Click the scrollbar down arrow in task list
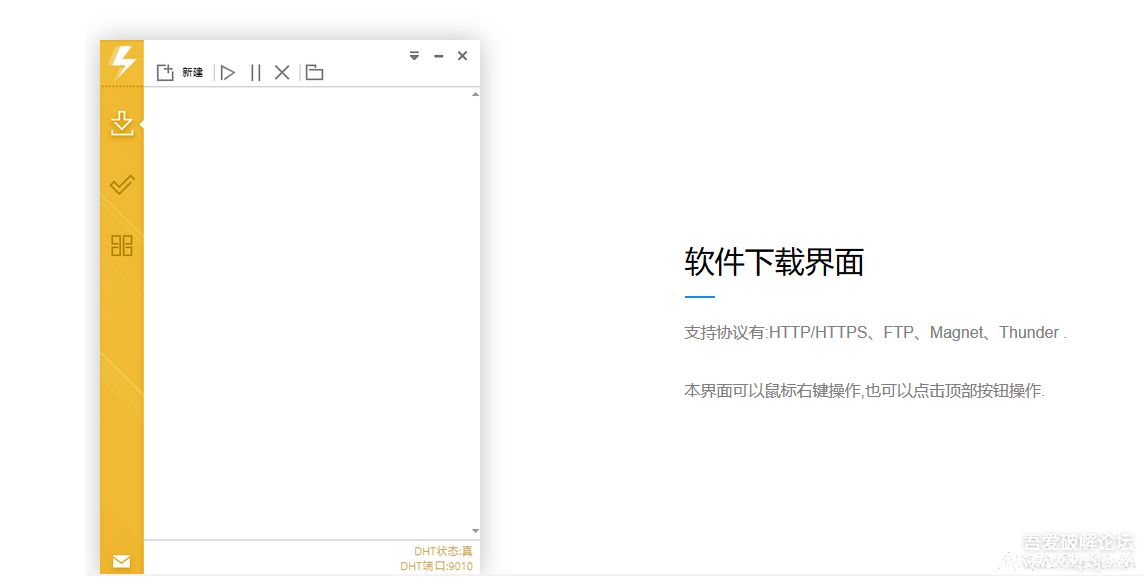Viewport: 1143px width, 579px height. (x=475, y=531)
